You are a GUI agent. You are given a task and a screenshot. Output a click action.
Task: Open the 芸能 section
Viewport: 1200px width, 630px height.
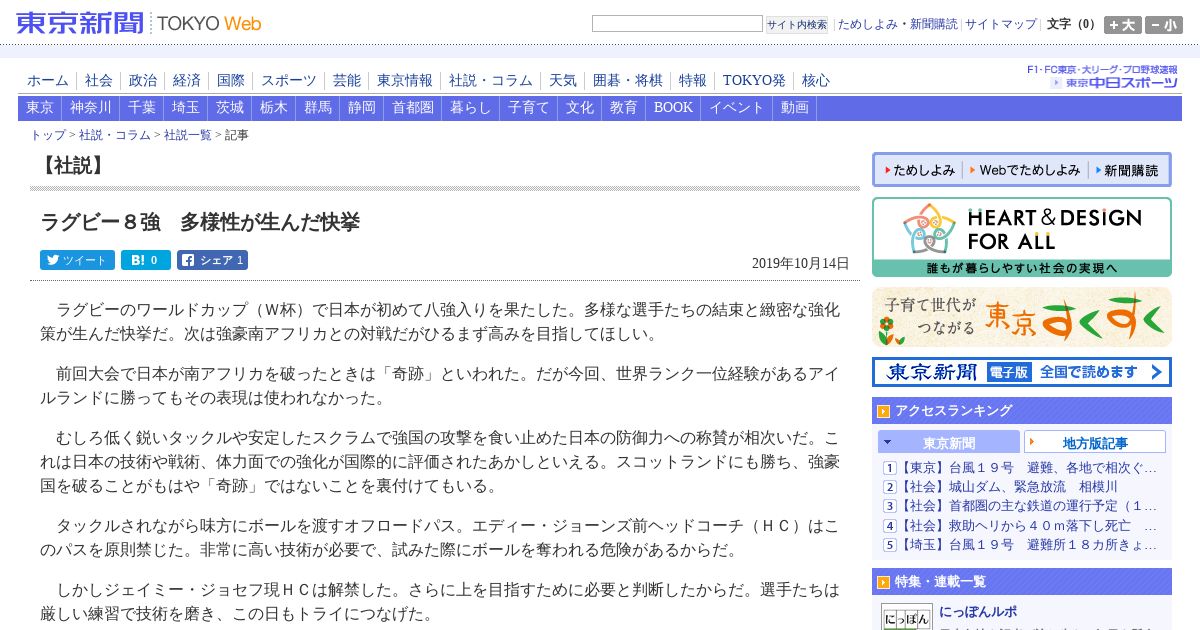click(x=347, y=80)
